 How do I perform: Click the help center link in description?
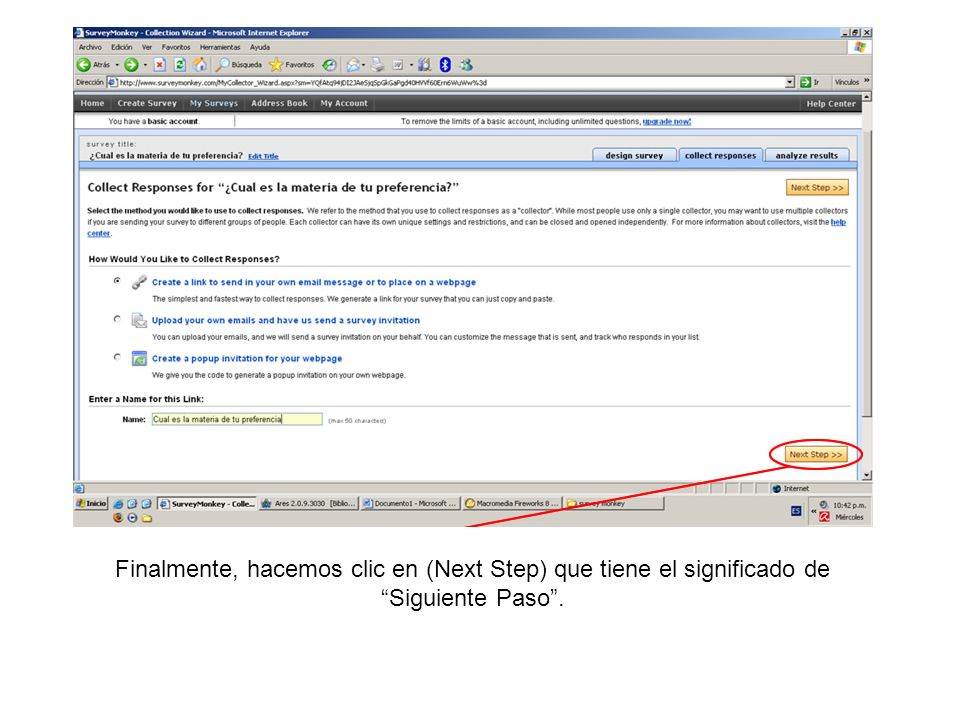pyautogui.click(x=838, y=222)
